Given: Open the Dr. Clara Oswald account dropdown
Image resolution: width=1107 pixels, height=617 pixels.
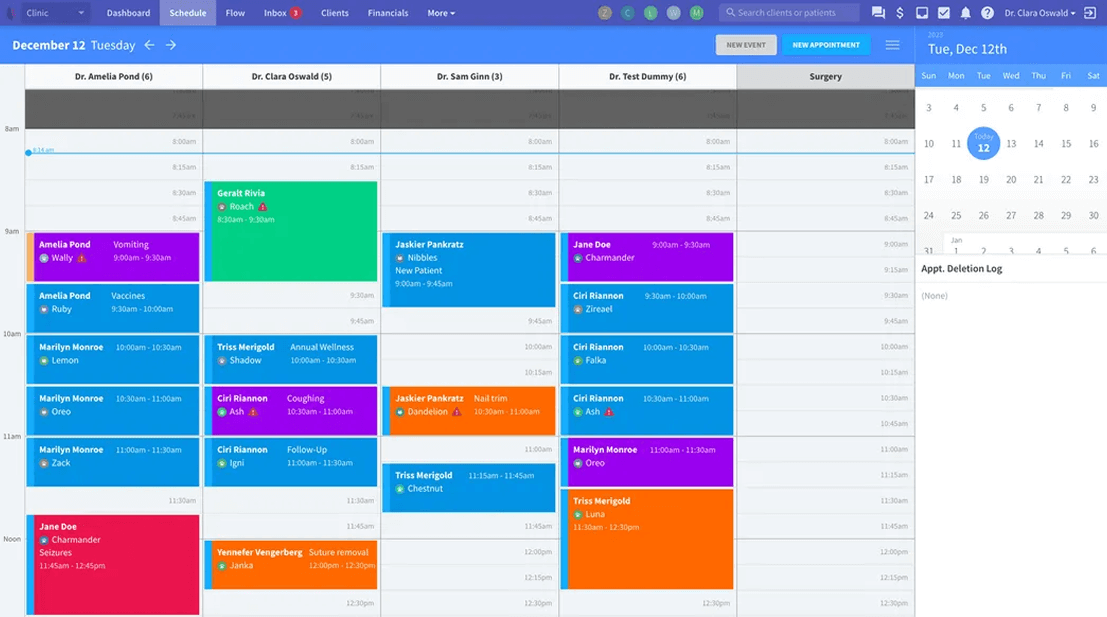Looking at the screenshot, I should click(x=1035, y=13).
